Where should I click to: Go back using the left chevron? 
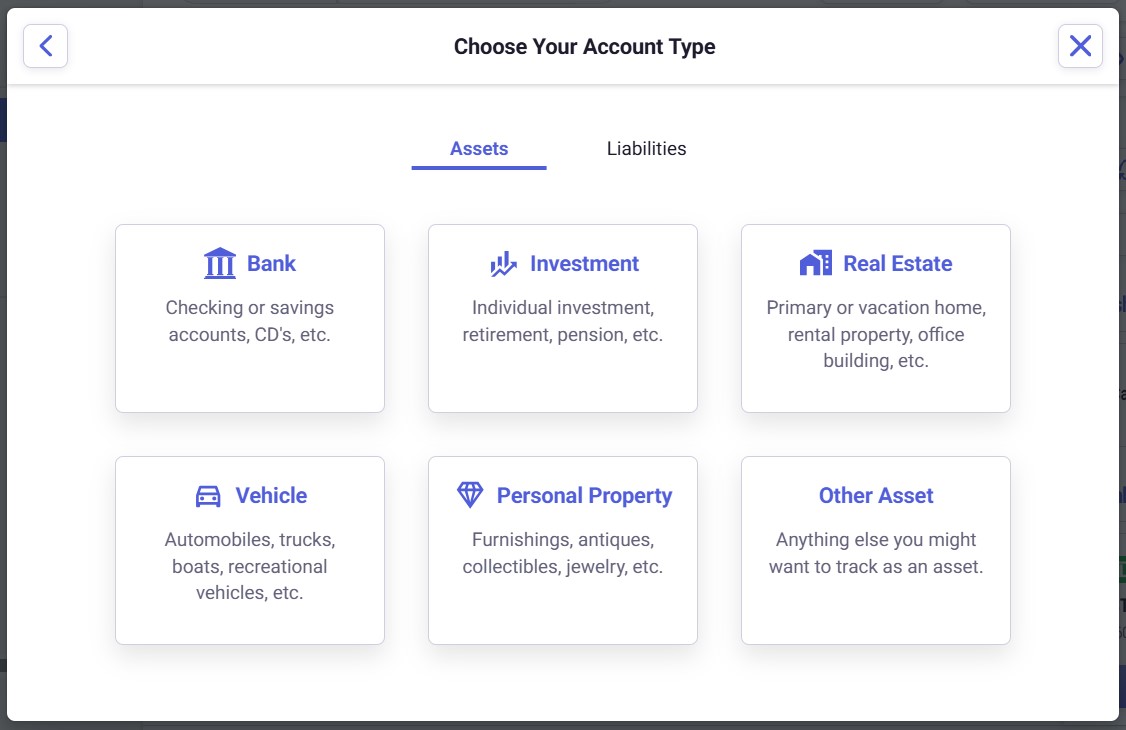pos(45,46)
